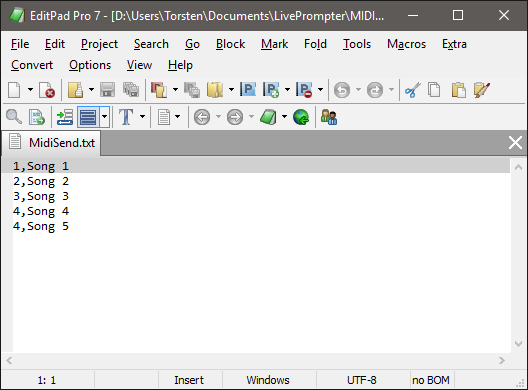
Task: Click two people forum icon
Action: point(329,117)
